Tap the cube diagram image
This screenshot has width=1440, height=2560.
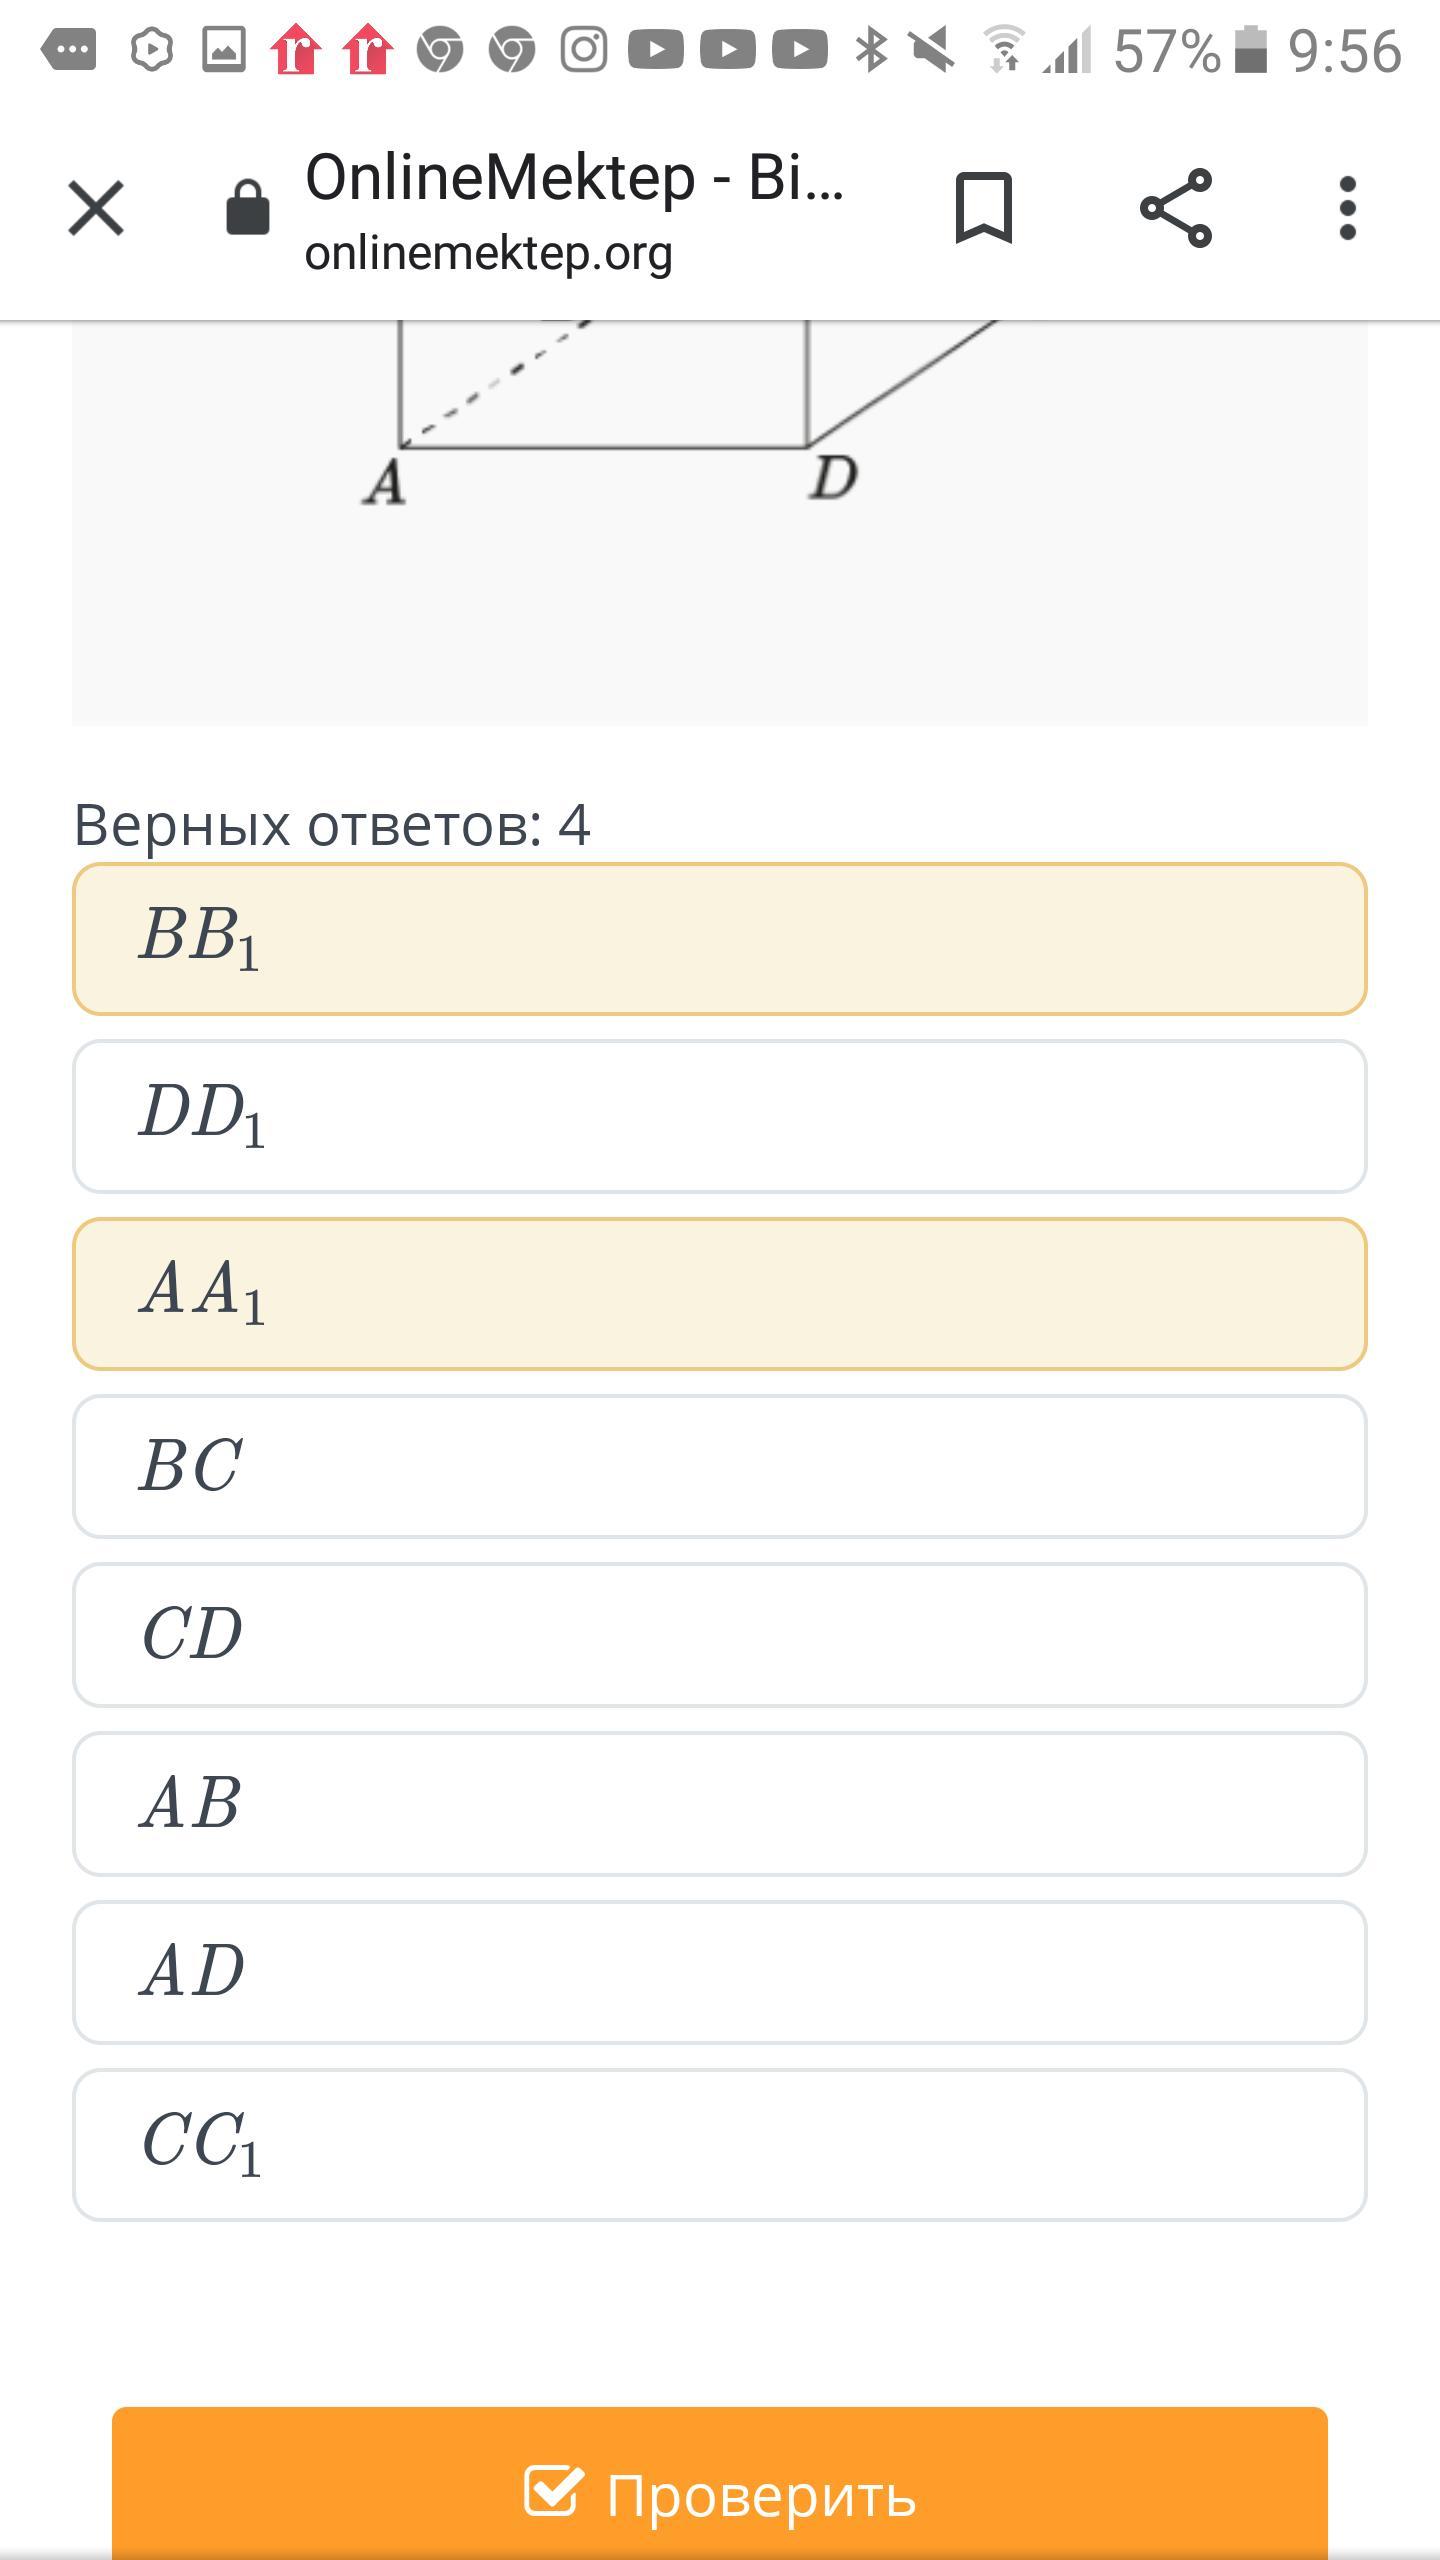pyautogui.click(x=720, y=523)
